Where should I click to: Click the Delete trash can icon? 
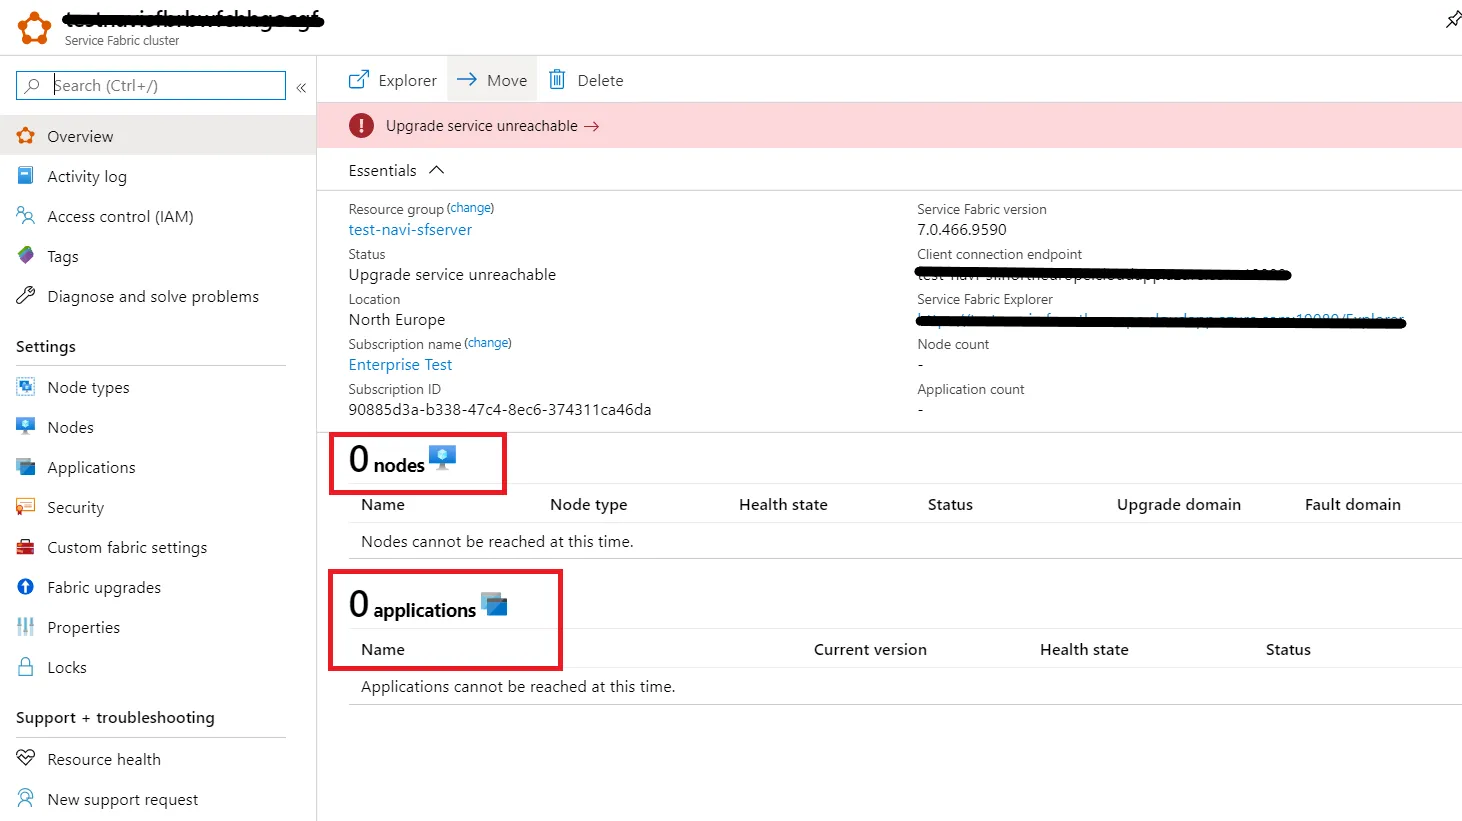click(557, 80)
